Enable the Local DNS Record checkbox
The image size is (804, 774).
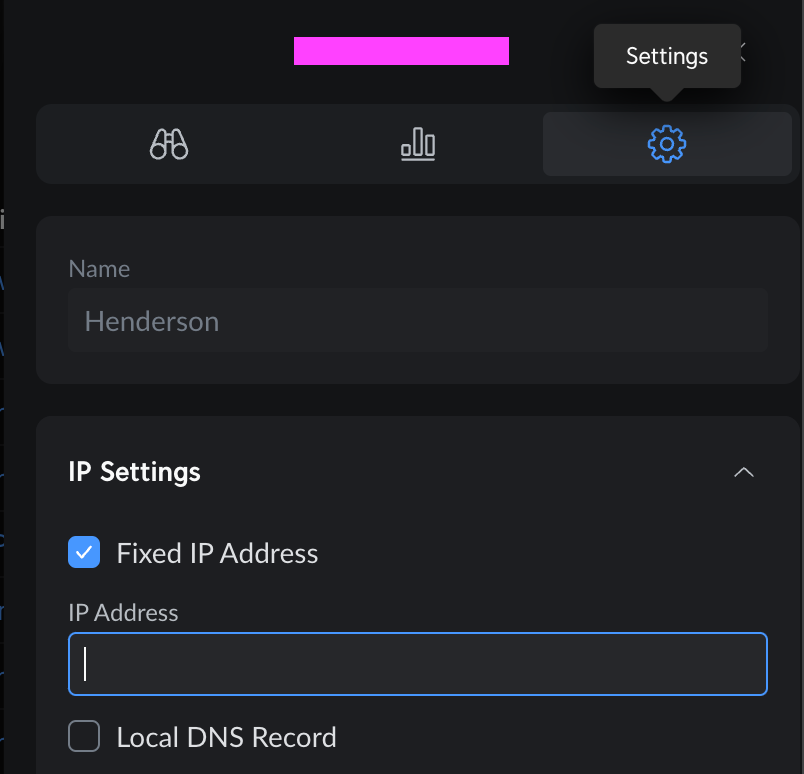(84, 737)
